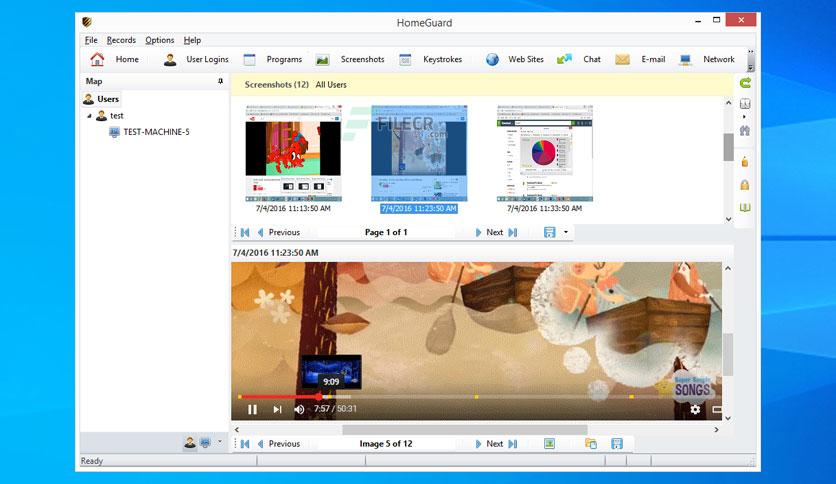Go to last image in viewer toolbar

513,443
